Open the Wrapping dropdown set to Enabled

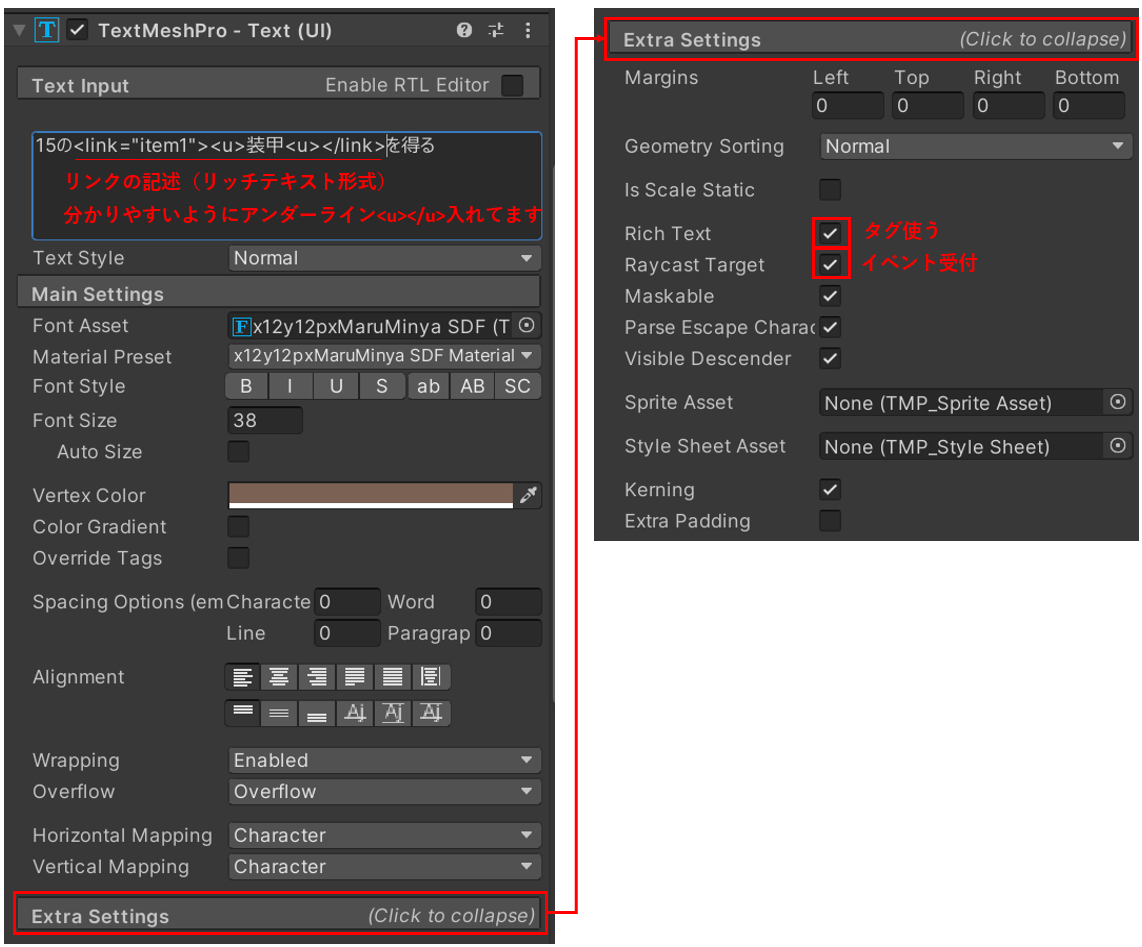pyautogui.click(x=385, y=760)
